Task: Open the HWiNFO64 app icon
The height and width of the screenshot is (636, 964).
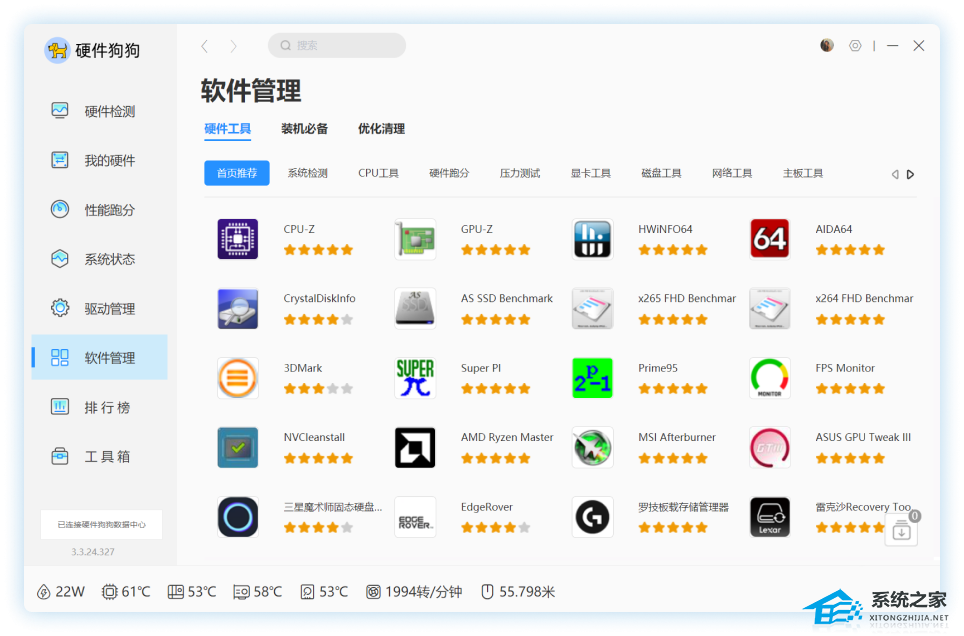Action: pos(592,239)
